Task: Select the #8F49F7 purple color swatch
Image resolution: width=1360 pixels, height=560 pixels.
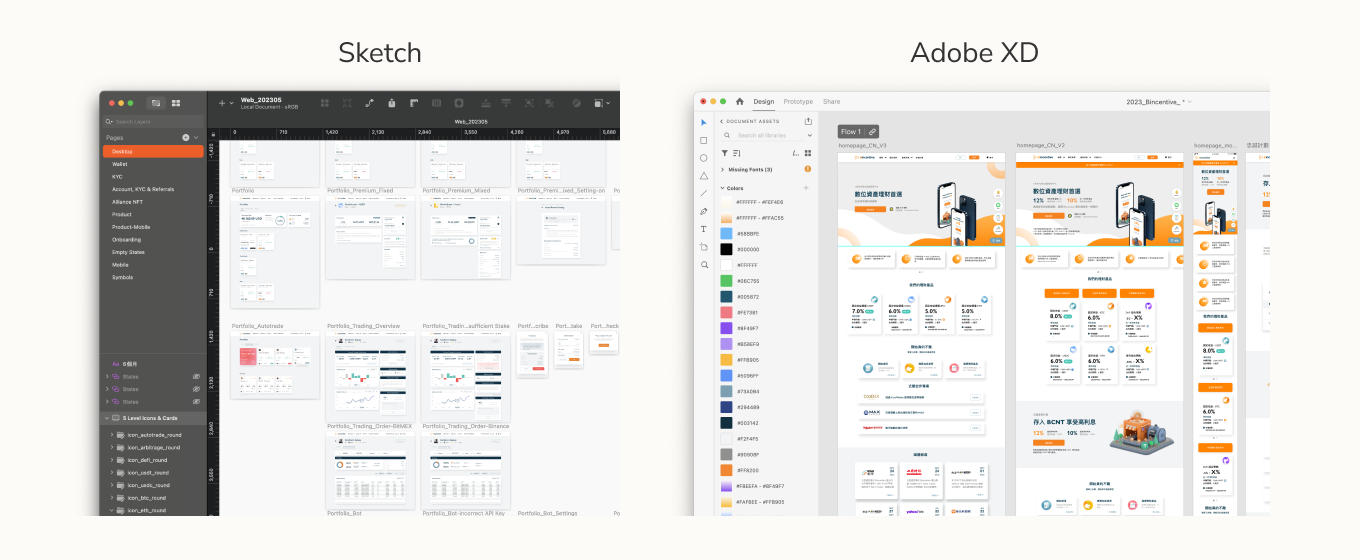Action: coord(726,328)
